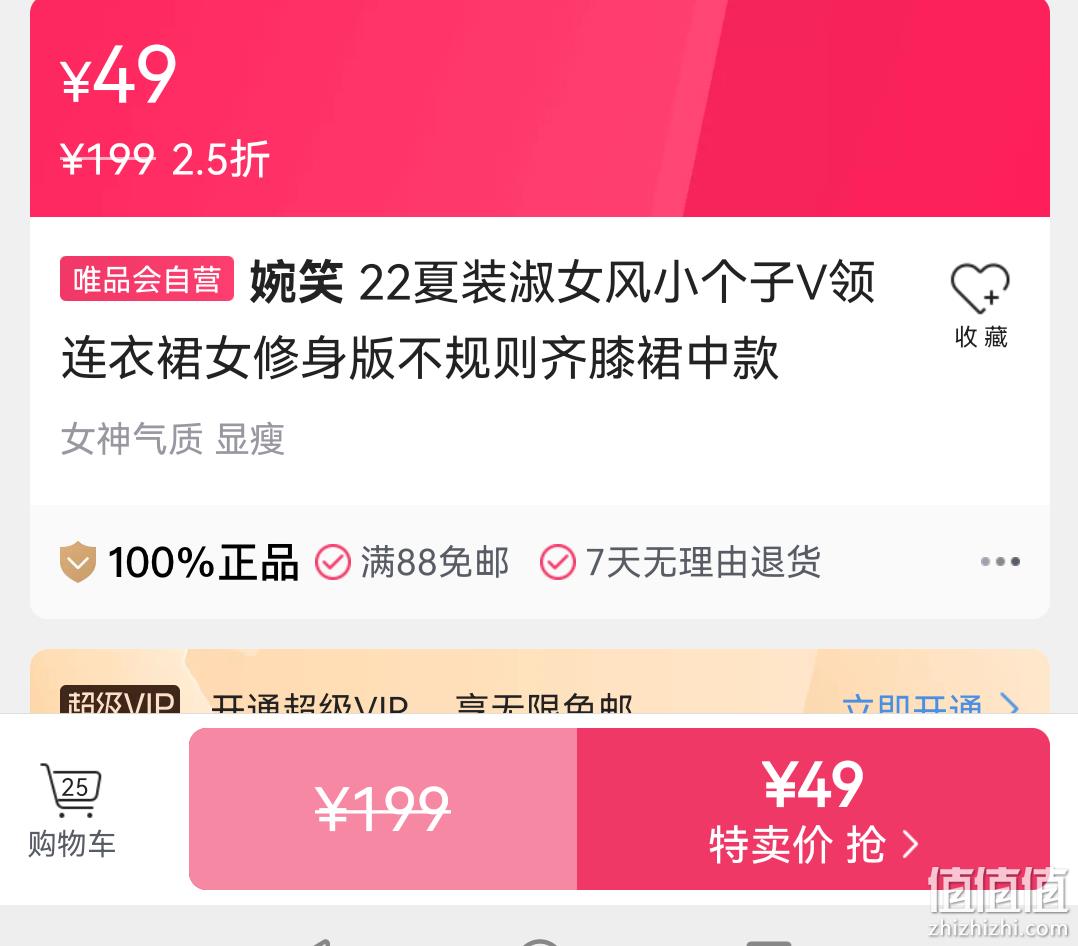Select the ¥199 original price button
The width and height of the screenshot is (1078, 946).
coord(383,809)
